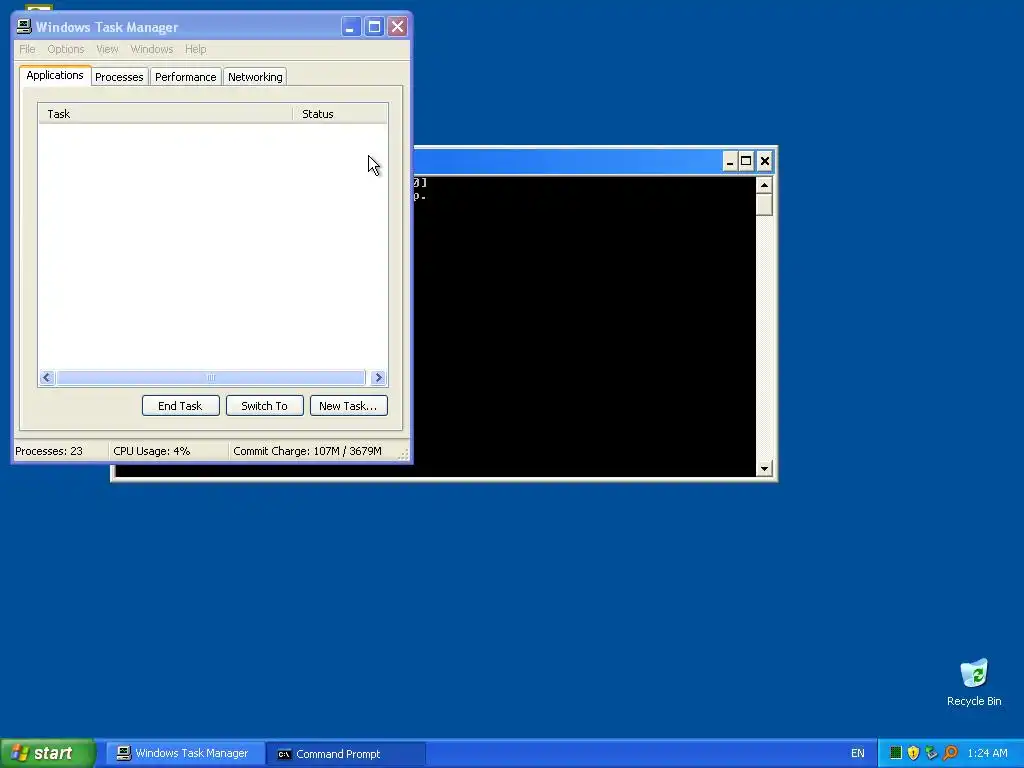The height and width of the screenshot is (768, 1024).
Task: Open the Help menu
Action: pos(195,49)
